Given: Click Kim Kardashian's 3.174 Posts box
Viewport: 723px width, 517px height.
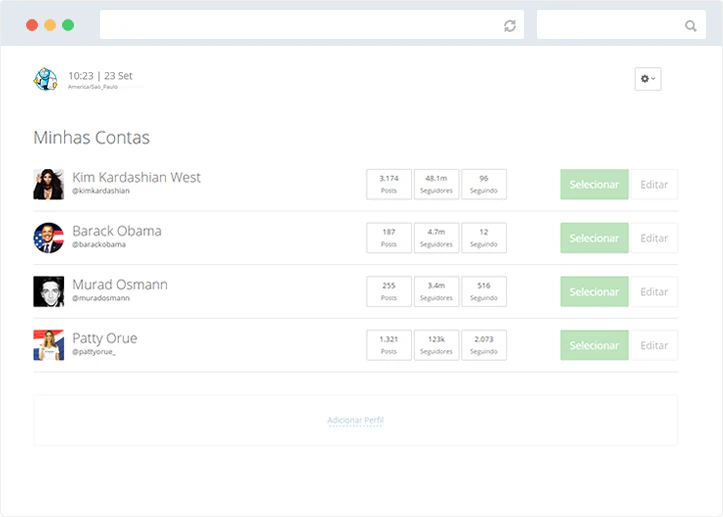Looking at the screenshot, I should [x=389, y=184].
